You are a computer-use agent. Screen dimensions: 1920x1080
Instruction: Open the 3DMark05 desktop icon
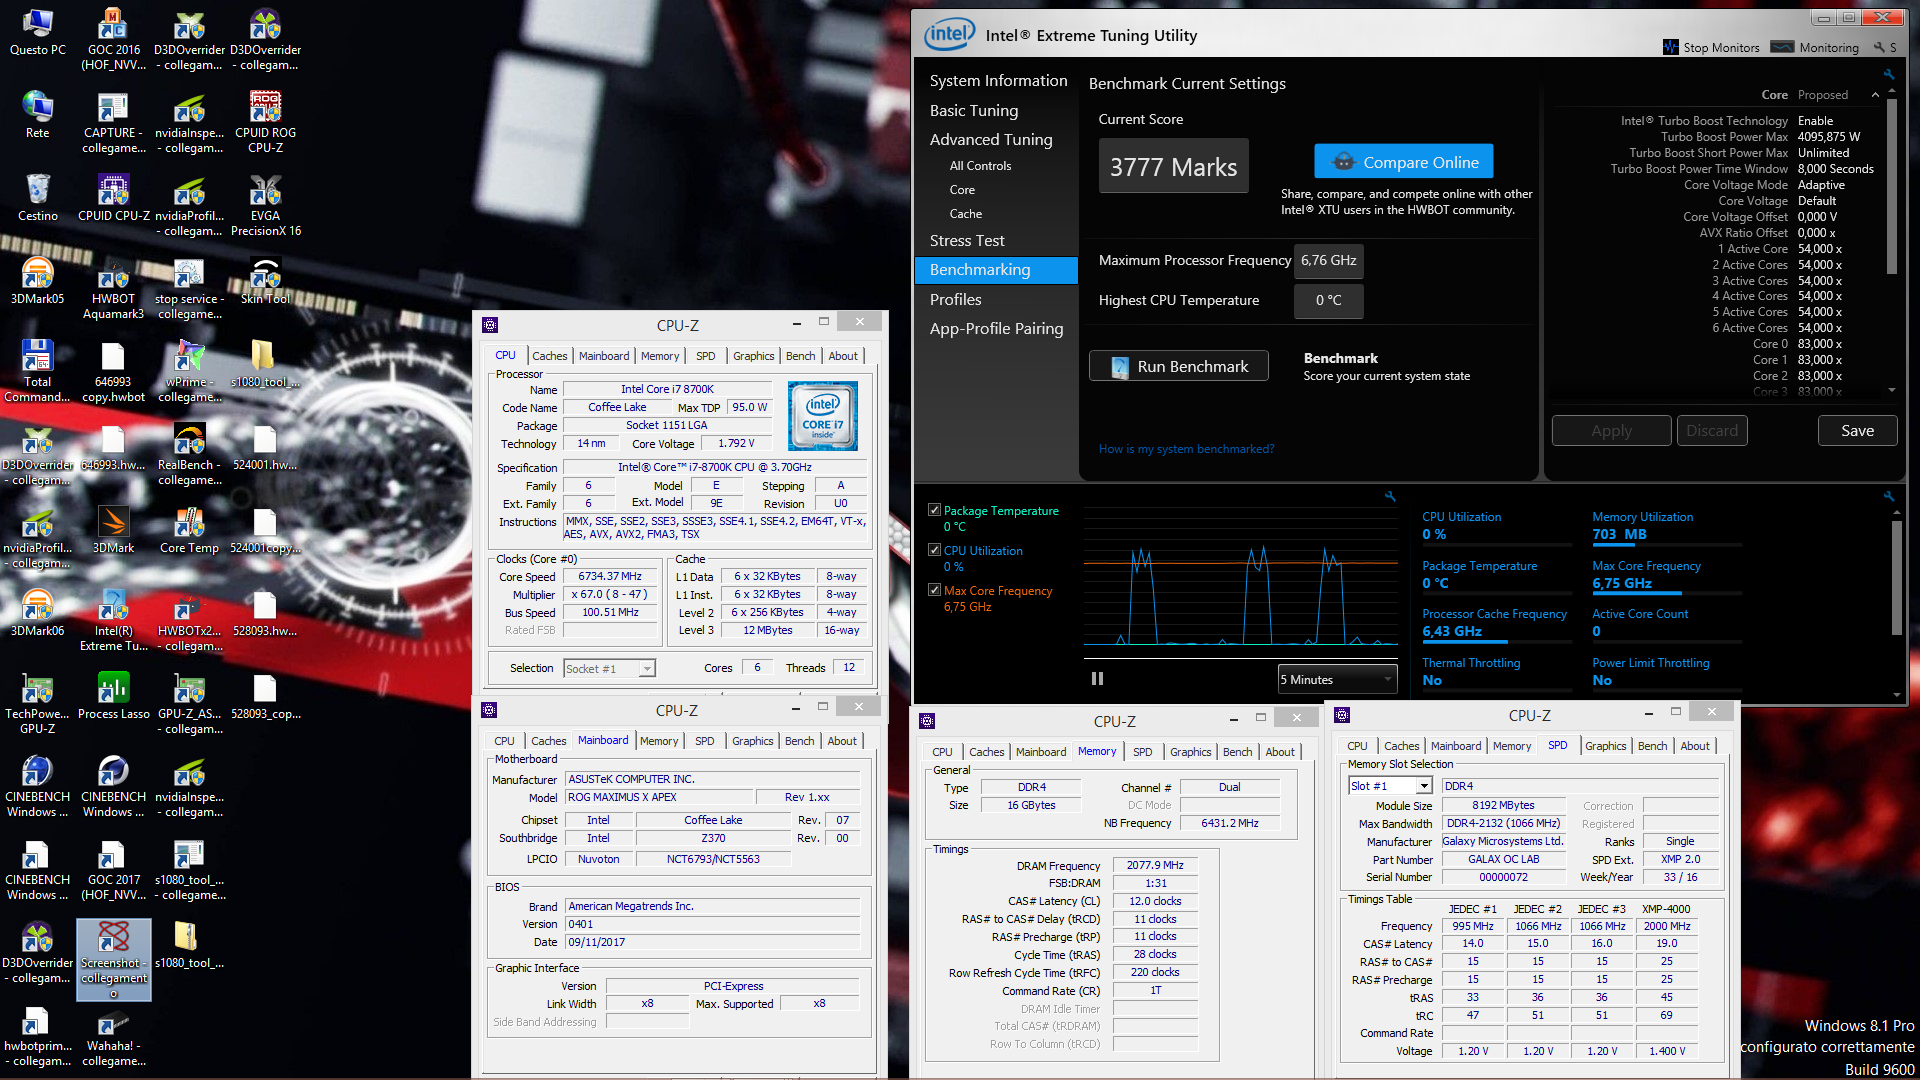pos(37,281)
